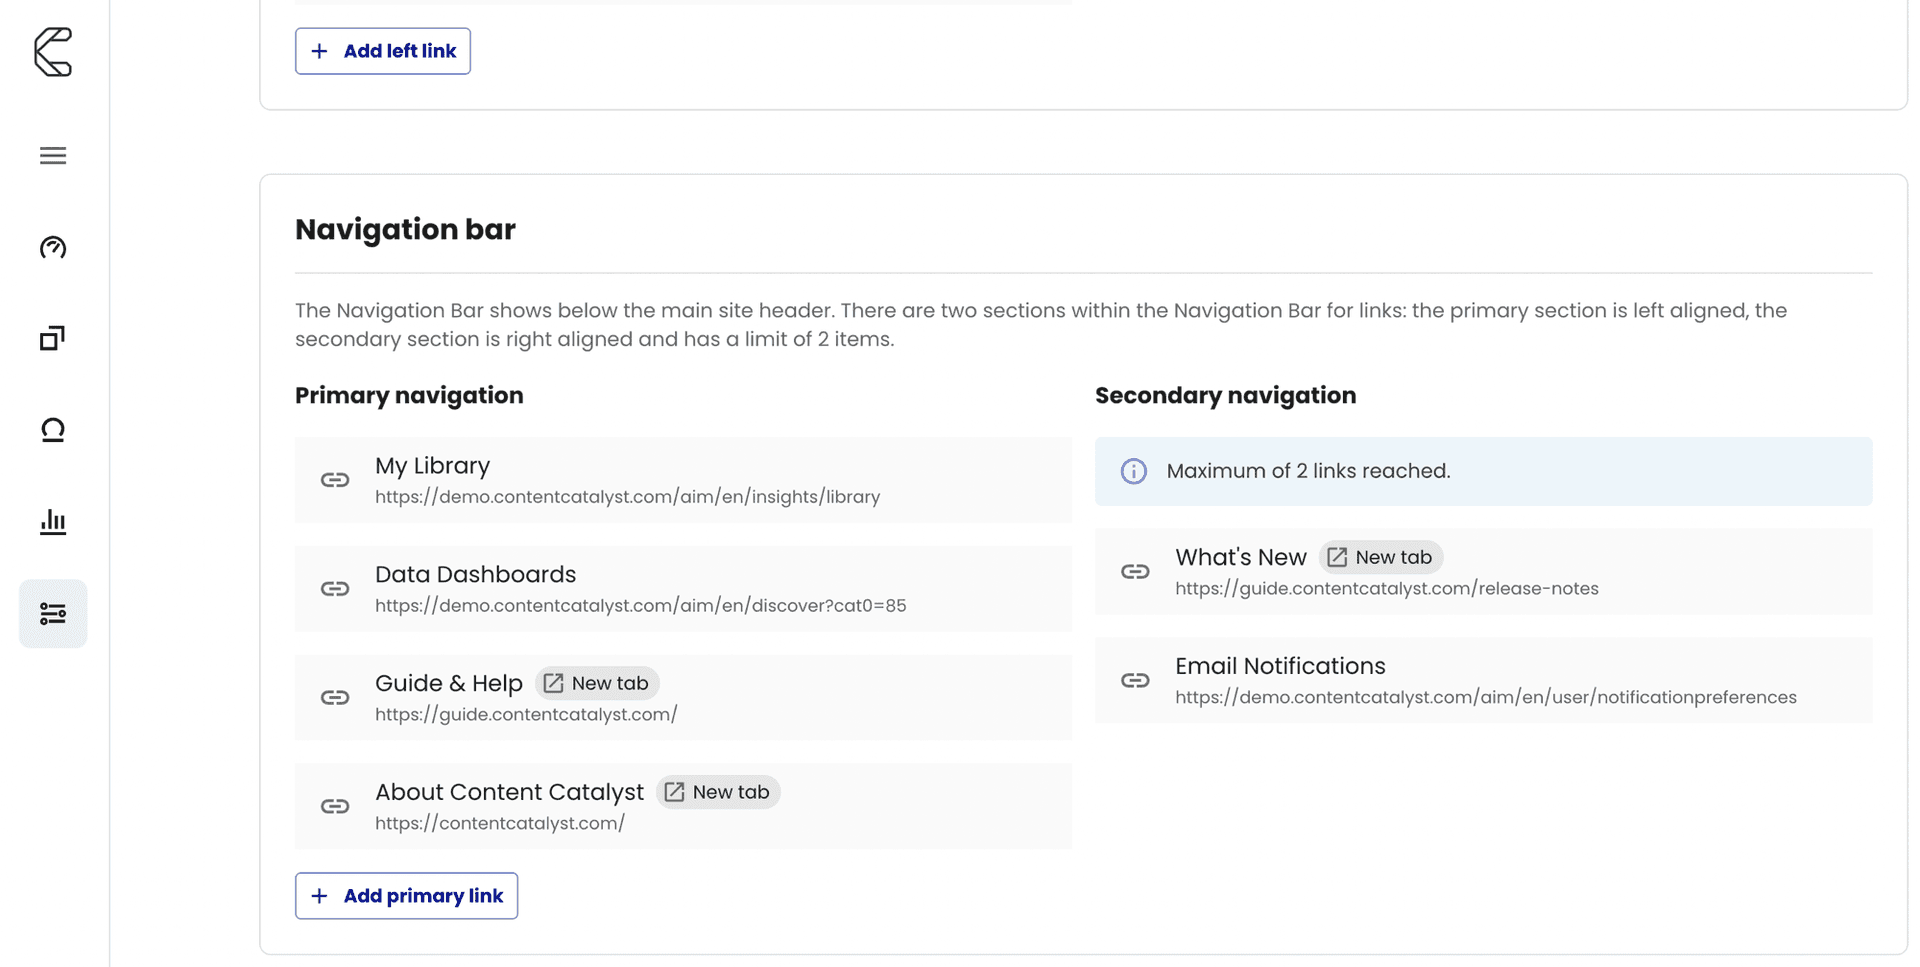
Task: Click the https://contentcatalyst.com/ URL text
Action: point(500,823)
